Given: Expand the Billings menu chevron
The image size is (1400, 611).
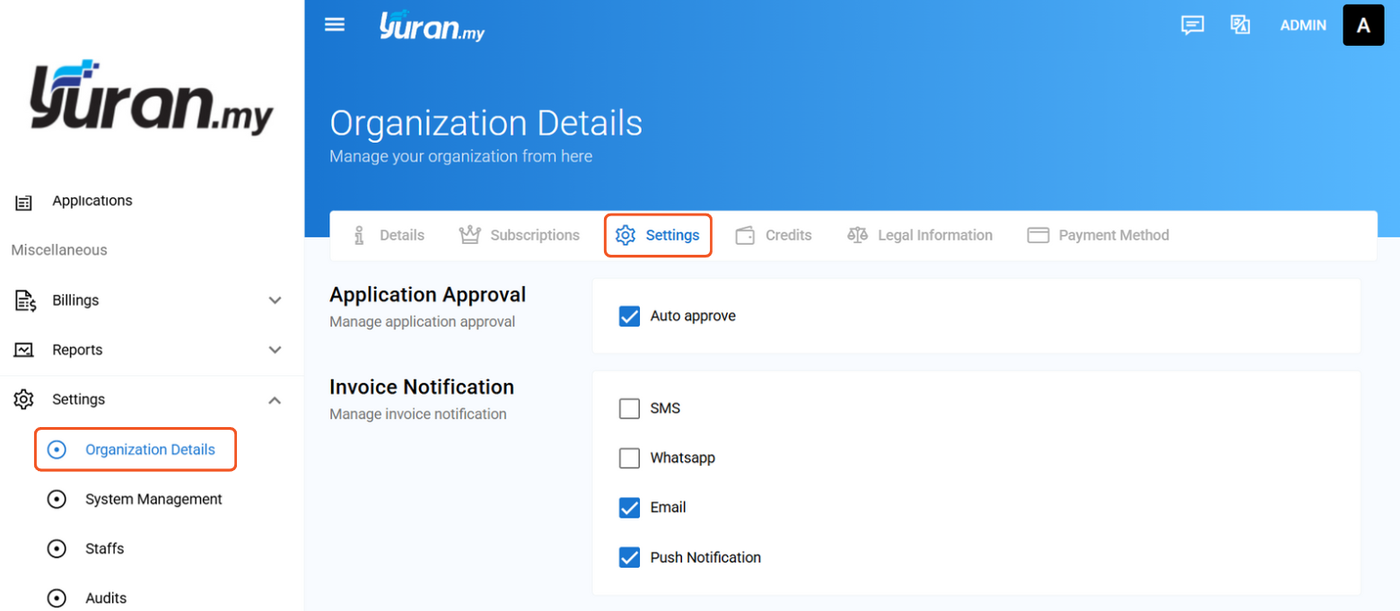Looking at the screenshot, I should point(275,300).
